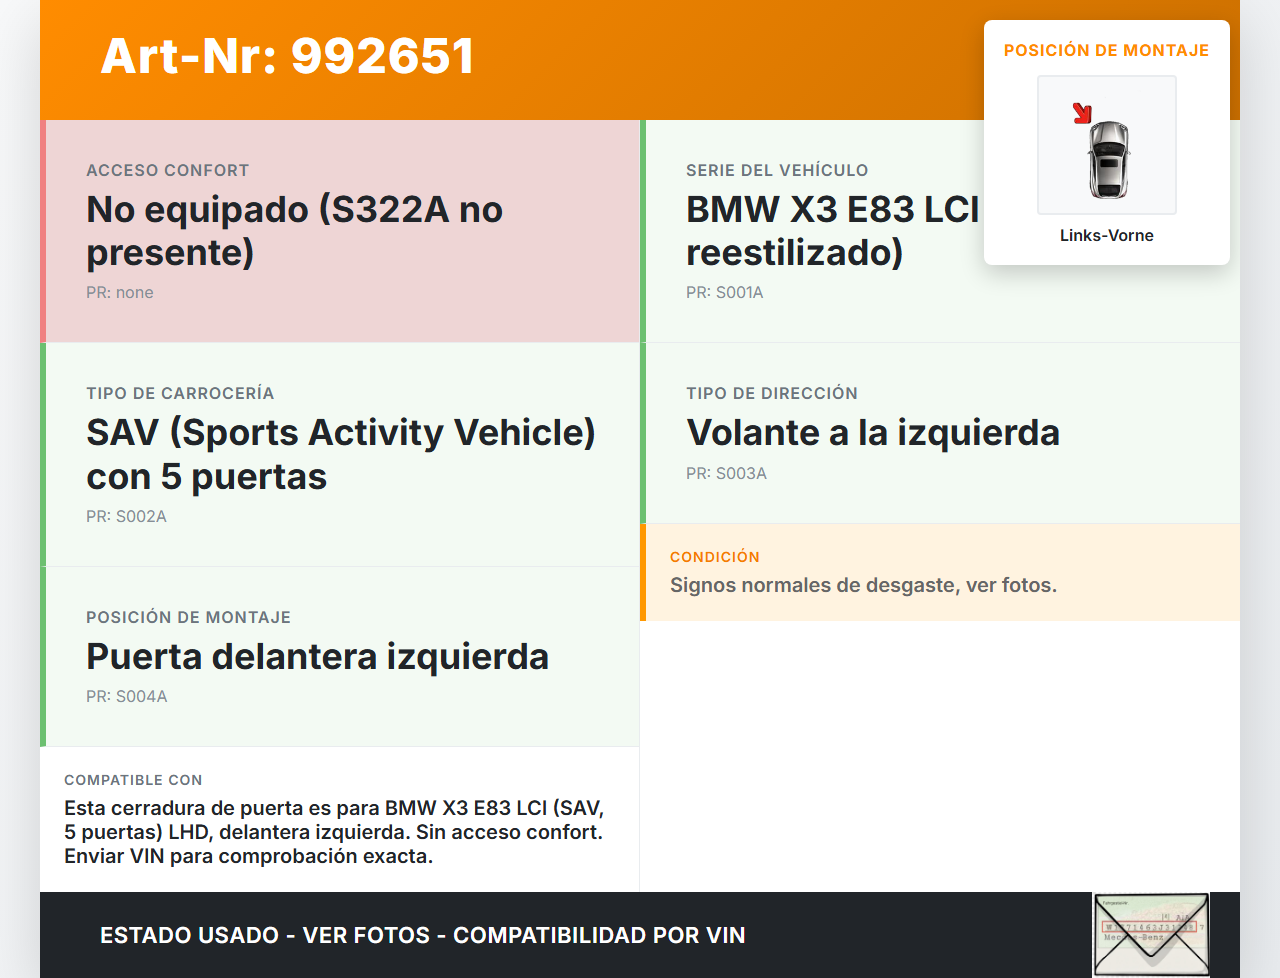Click the "PR: S001A" code
1280x978 pixels.
725,292
